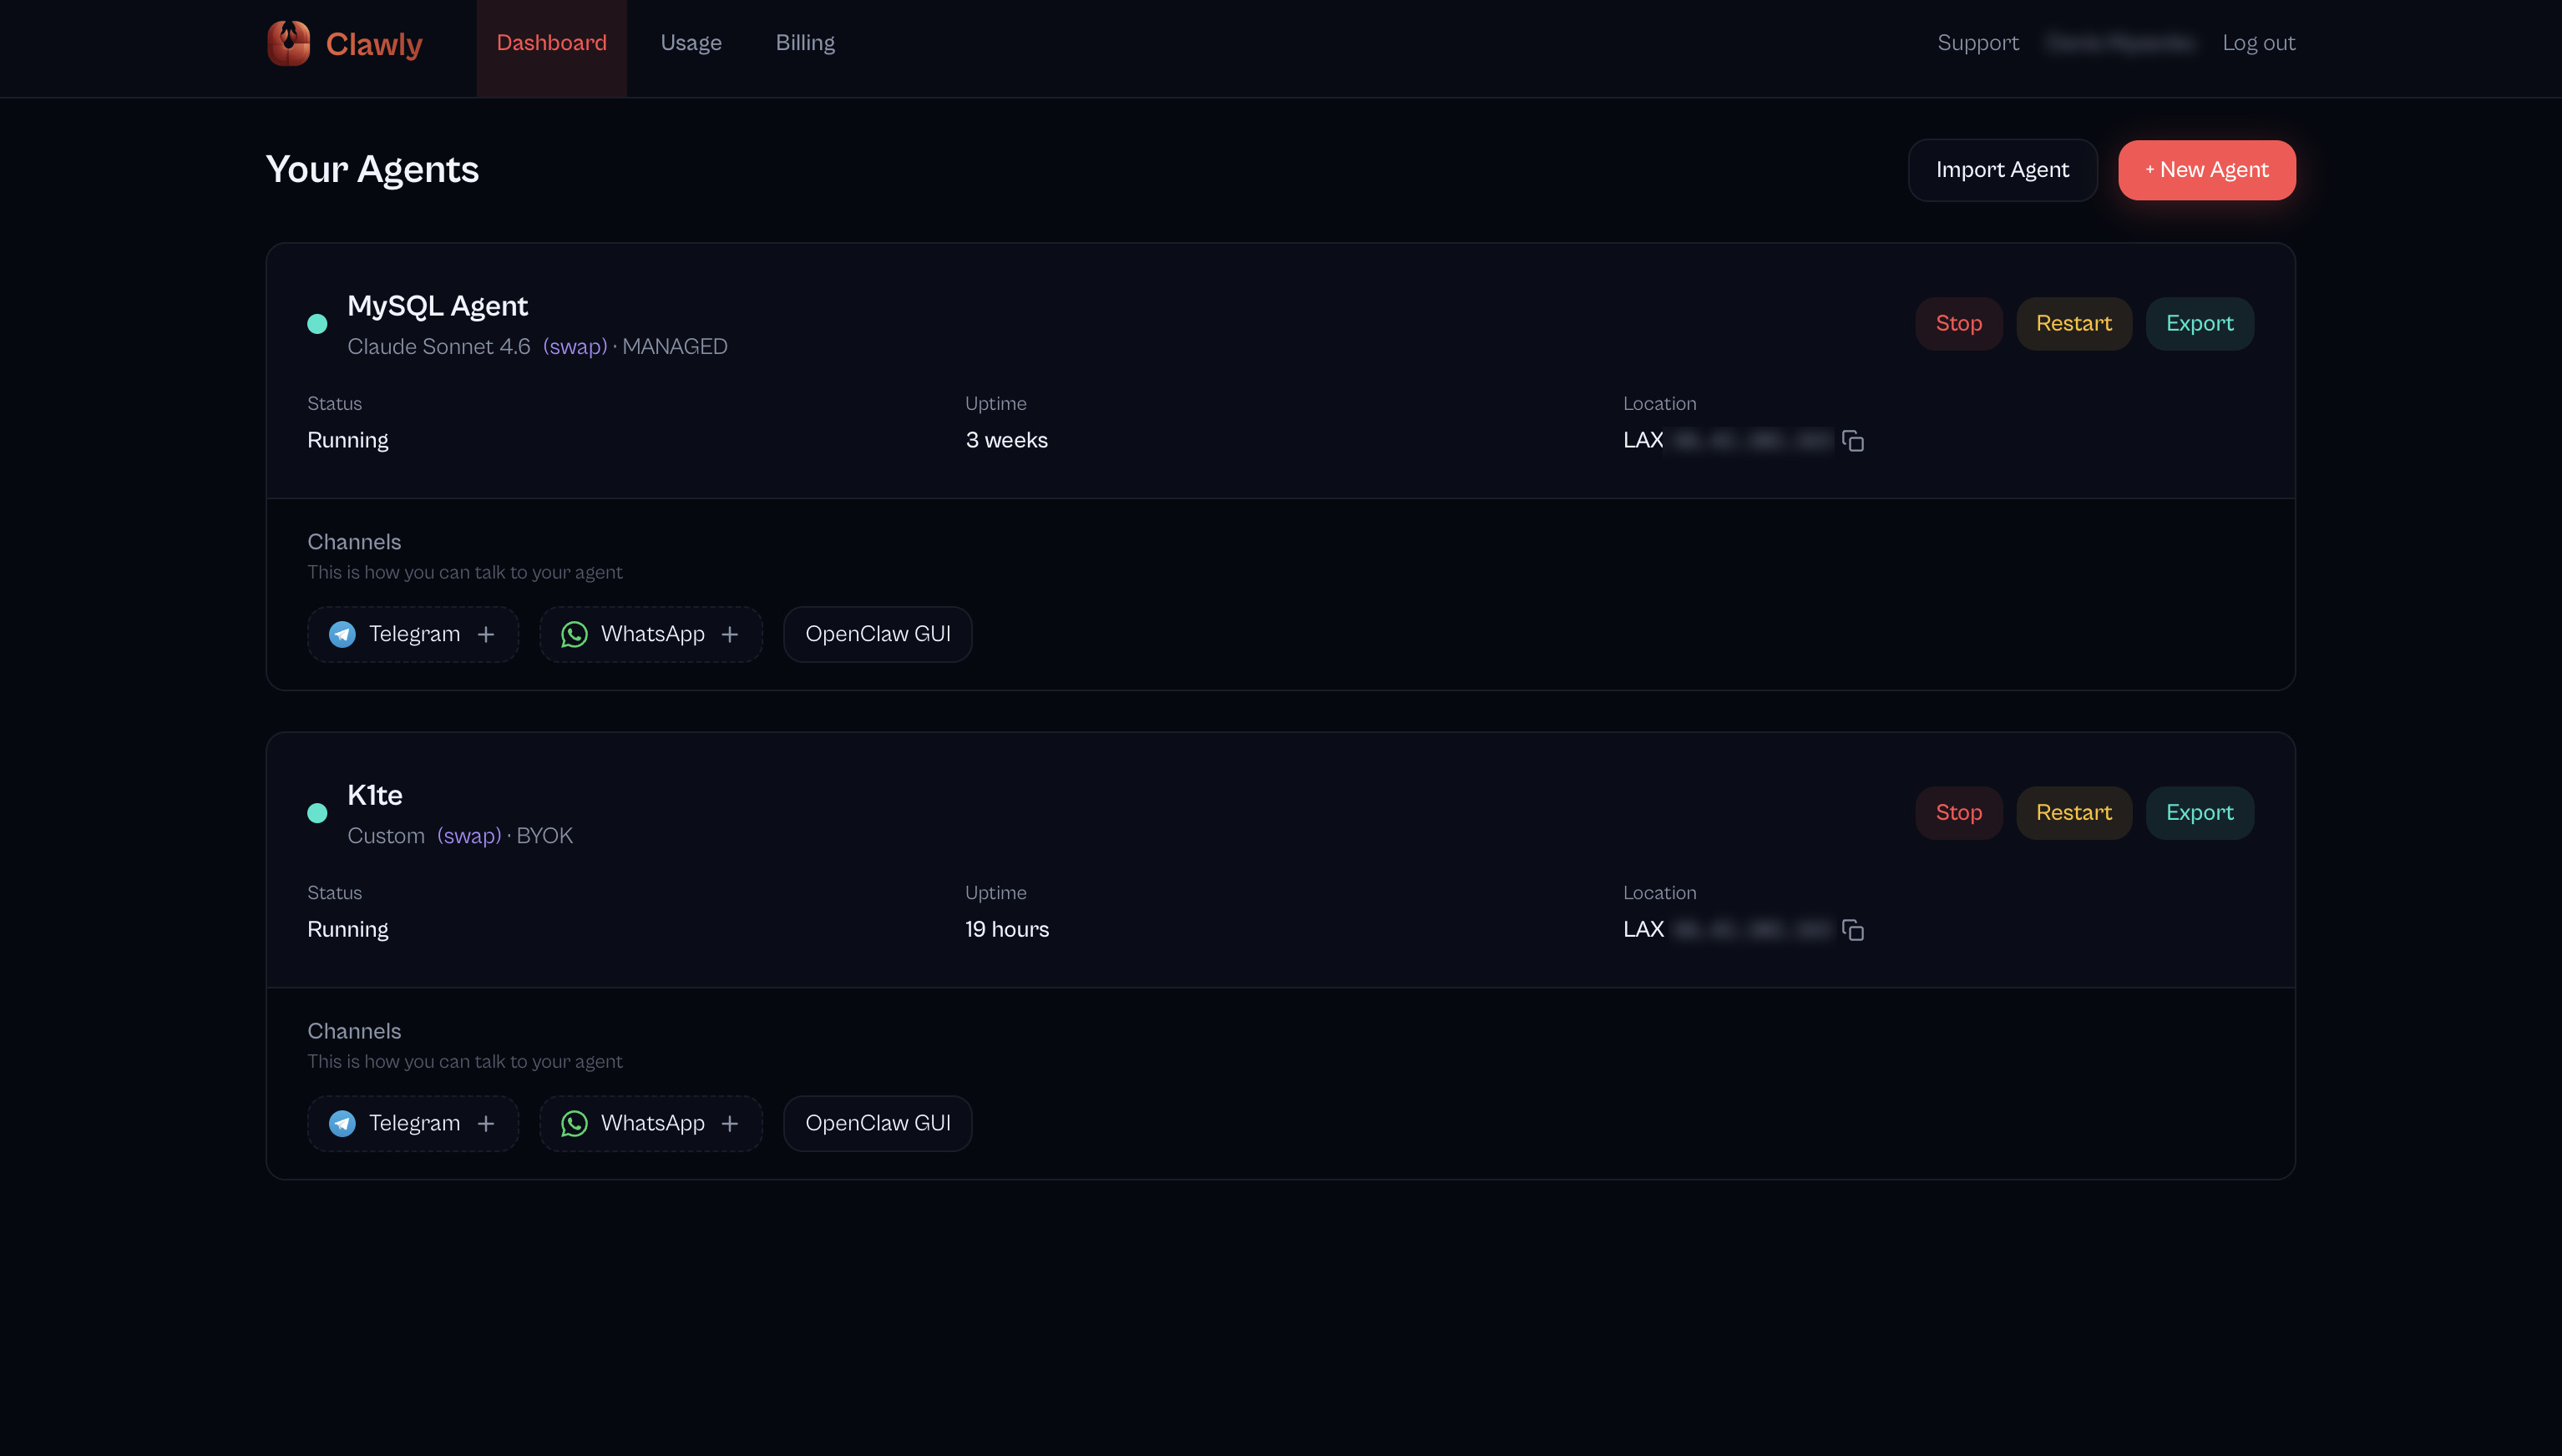
Task: Export the MySQL Agent
Action: point(2199,324)
